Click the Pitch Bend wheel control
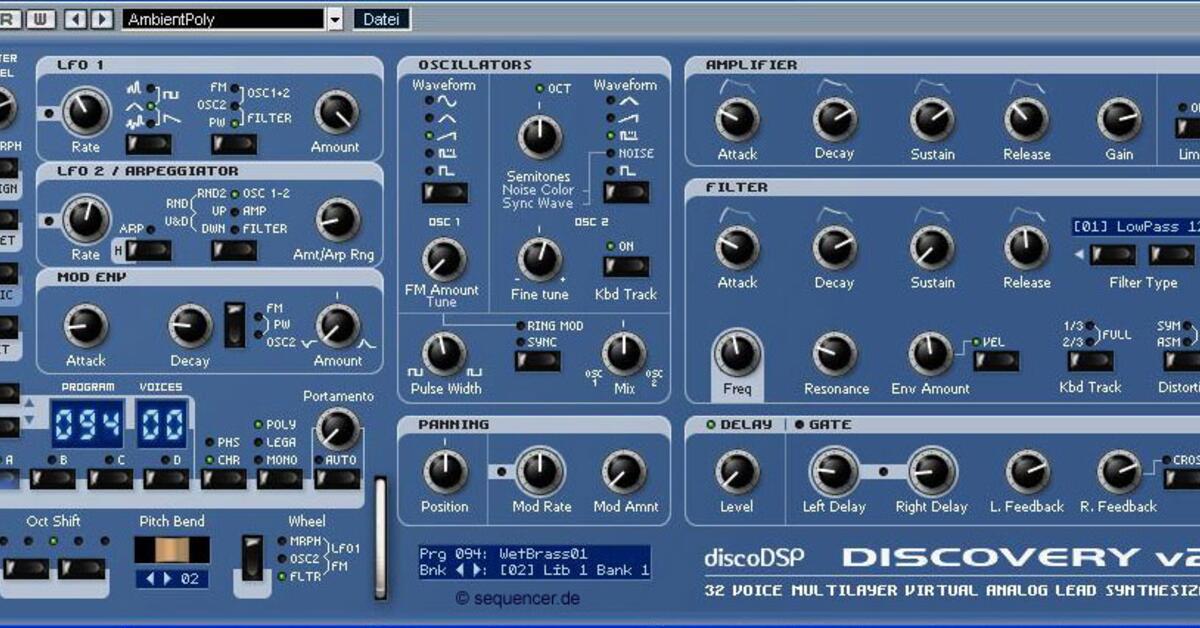This screenshot has height=628, width=1200. pos(170,548)
